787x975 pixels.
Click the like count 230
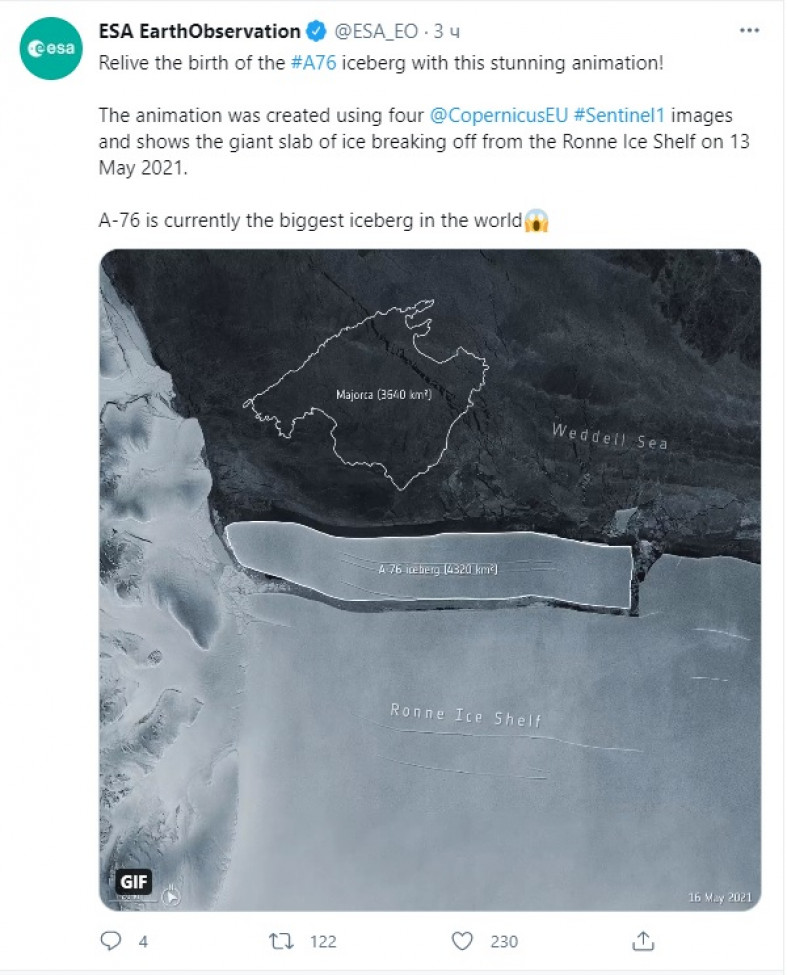point(504,941)
